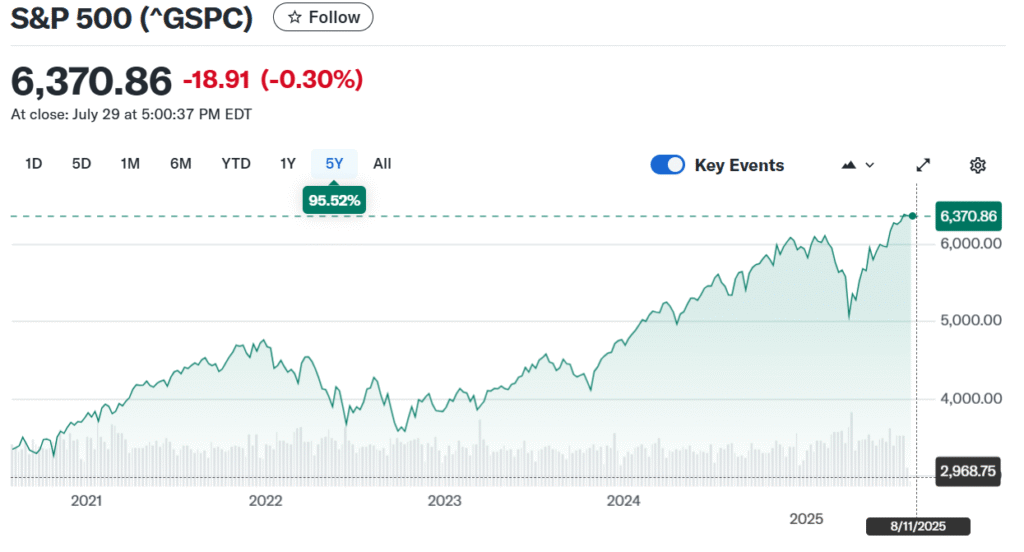This screenshot has width=1024, height=552.
Task: Select the 5D time range
Action: [82, 164]
